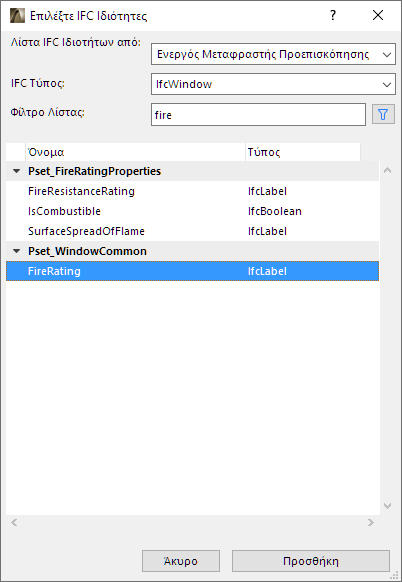The height and width of the screenshot is (582, 402).
Task: Click the Άκυρο cancel button
Action: coord(181,561)
